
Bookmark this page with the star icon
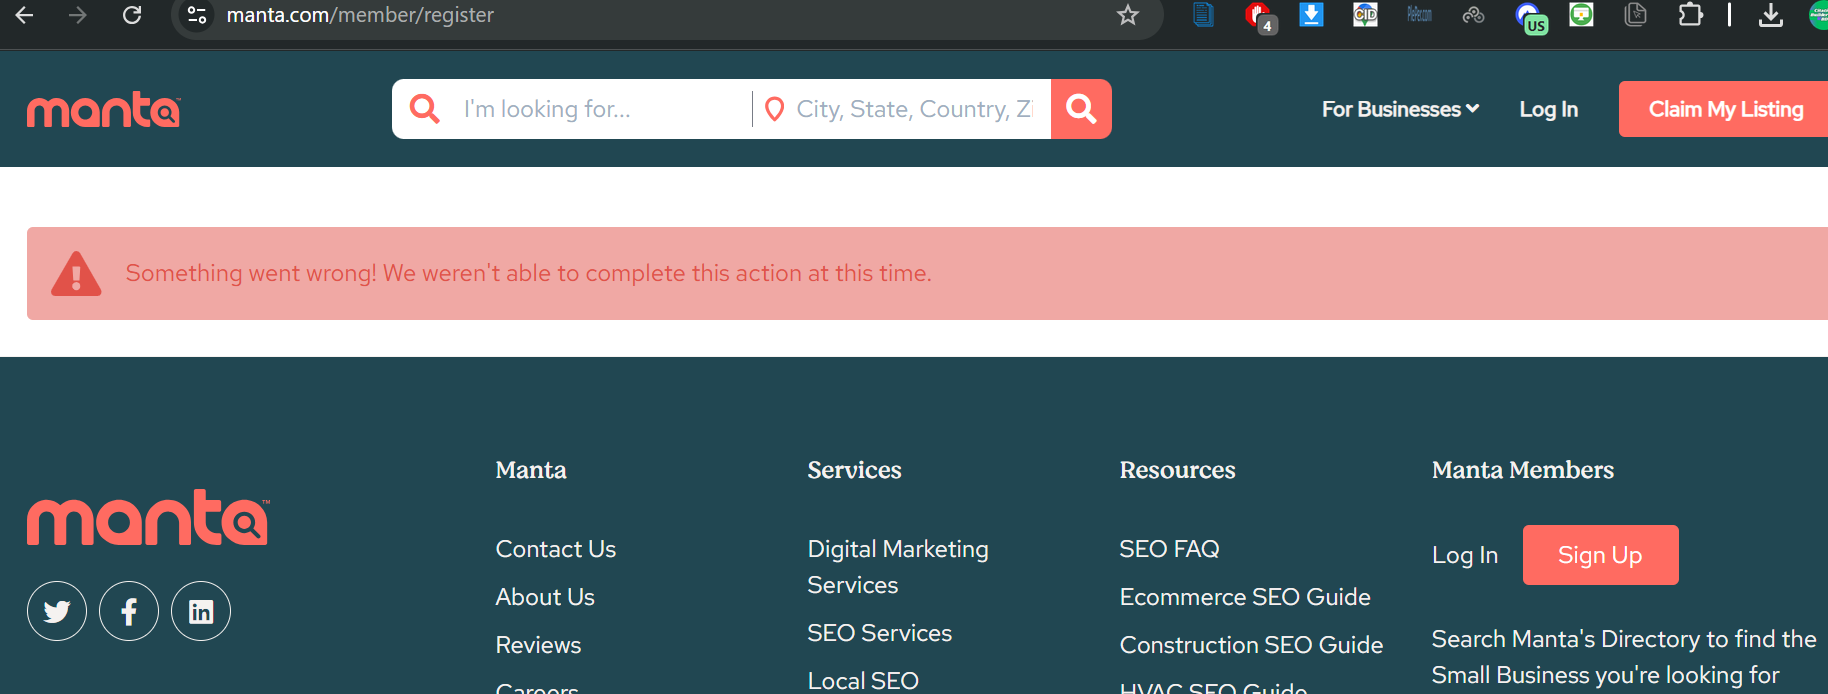pos(1128,15)
